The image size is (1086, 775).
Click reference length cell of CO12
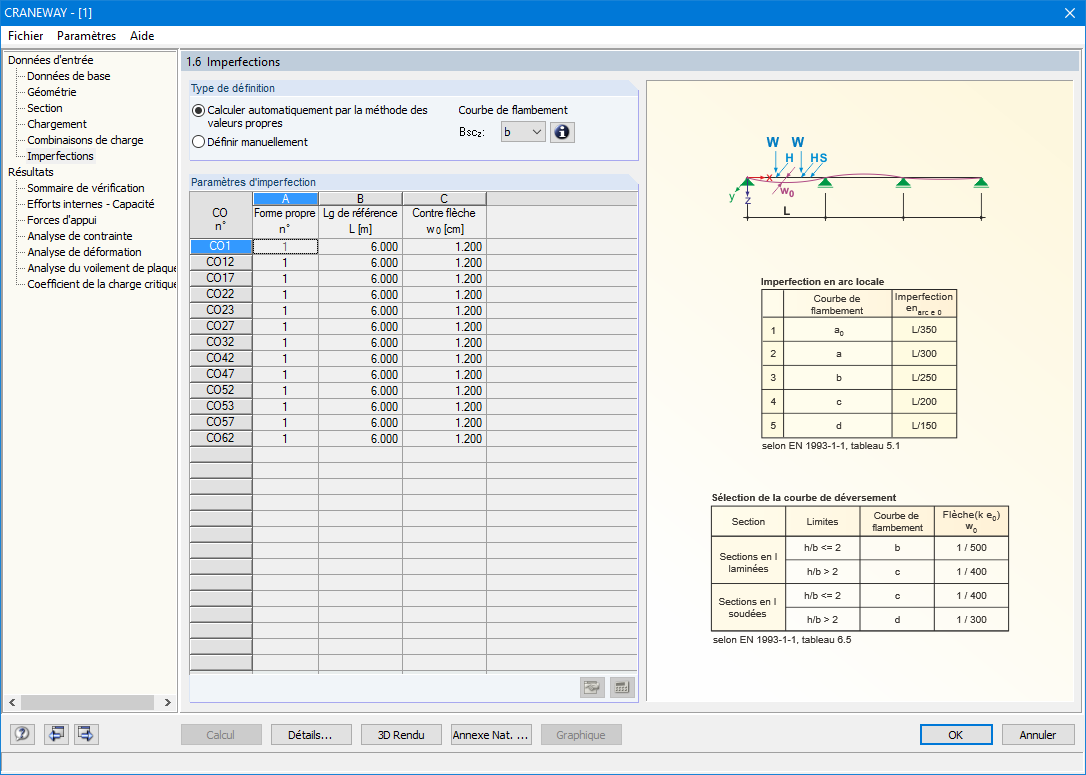(x=360, y=262)
